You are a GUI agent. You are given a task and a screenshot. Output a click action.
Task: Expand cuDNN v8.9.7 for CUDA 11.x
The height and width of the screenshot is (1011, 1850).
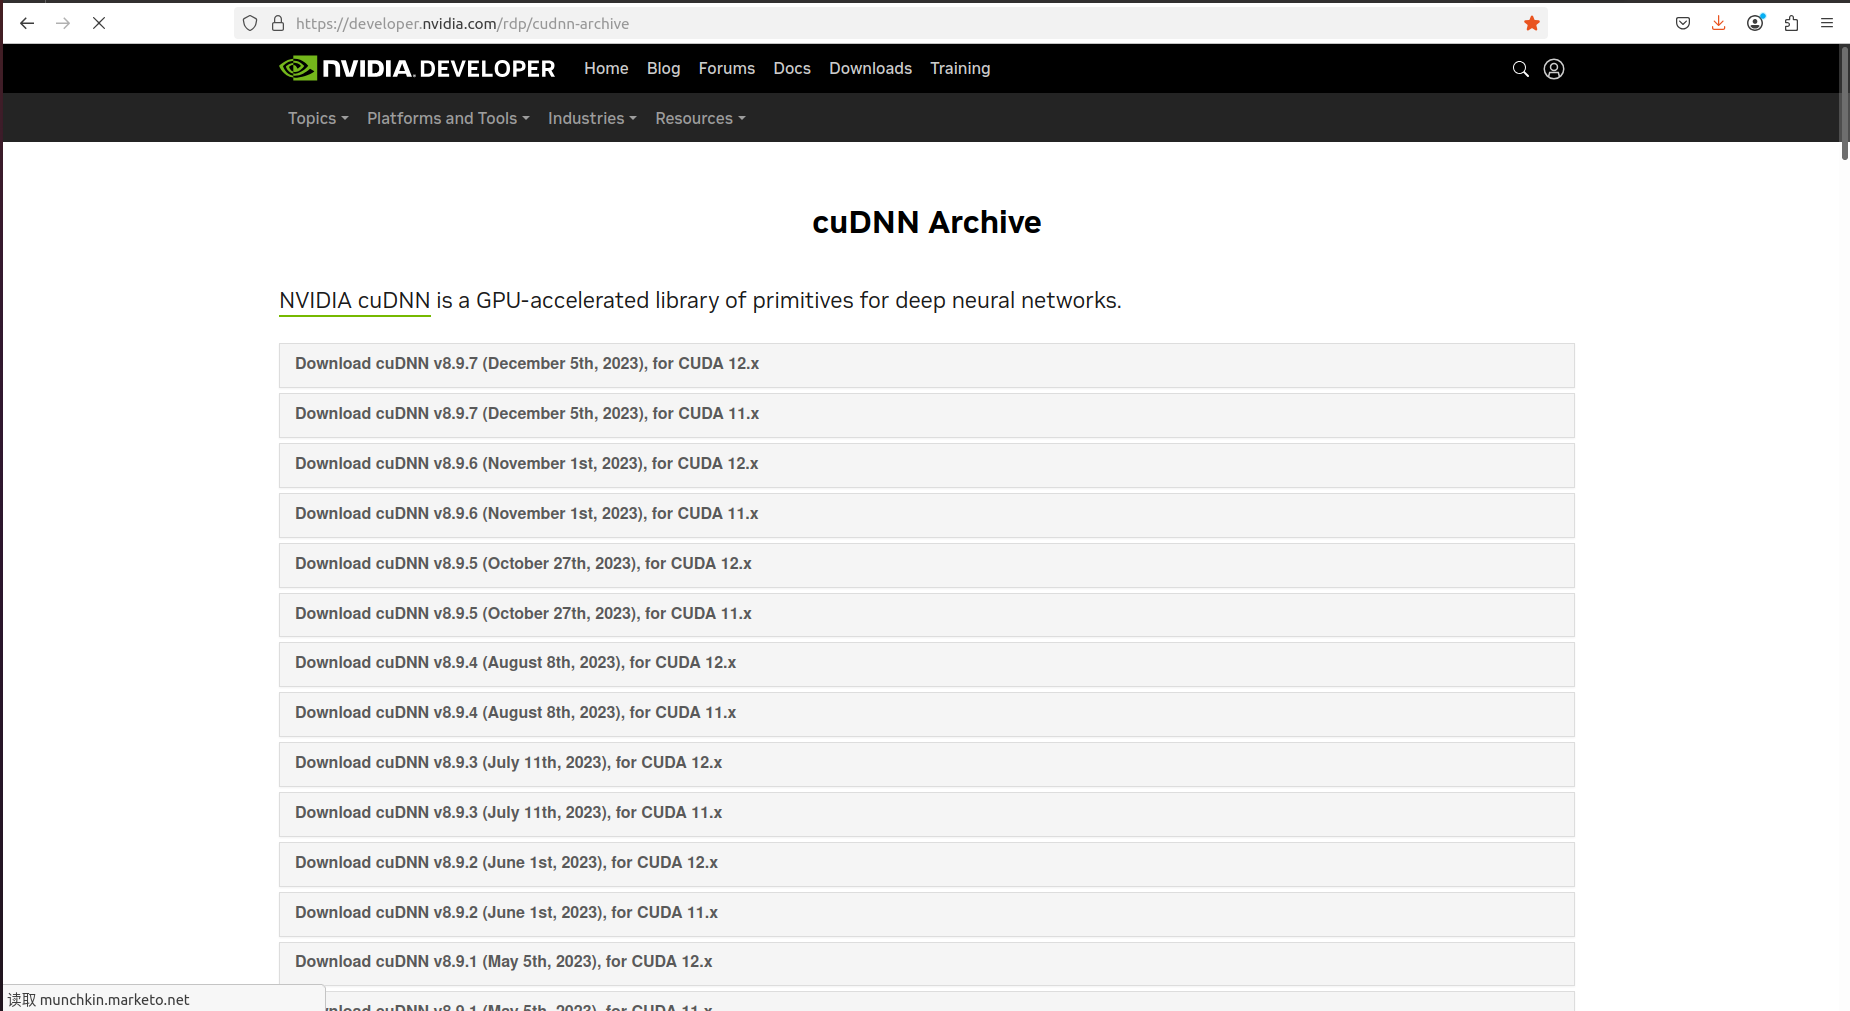click(x=926, y=415)
